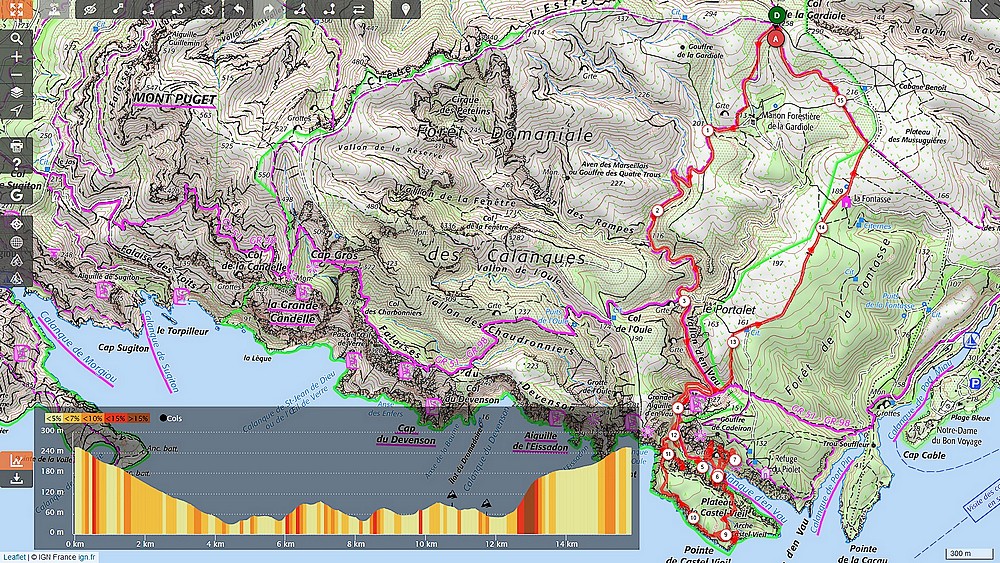Open the ign.fr link
This screenshot has height=563, width=1000.
click(86, 557)
